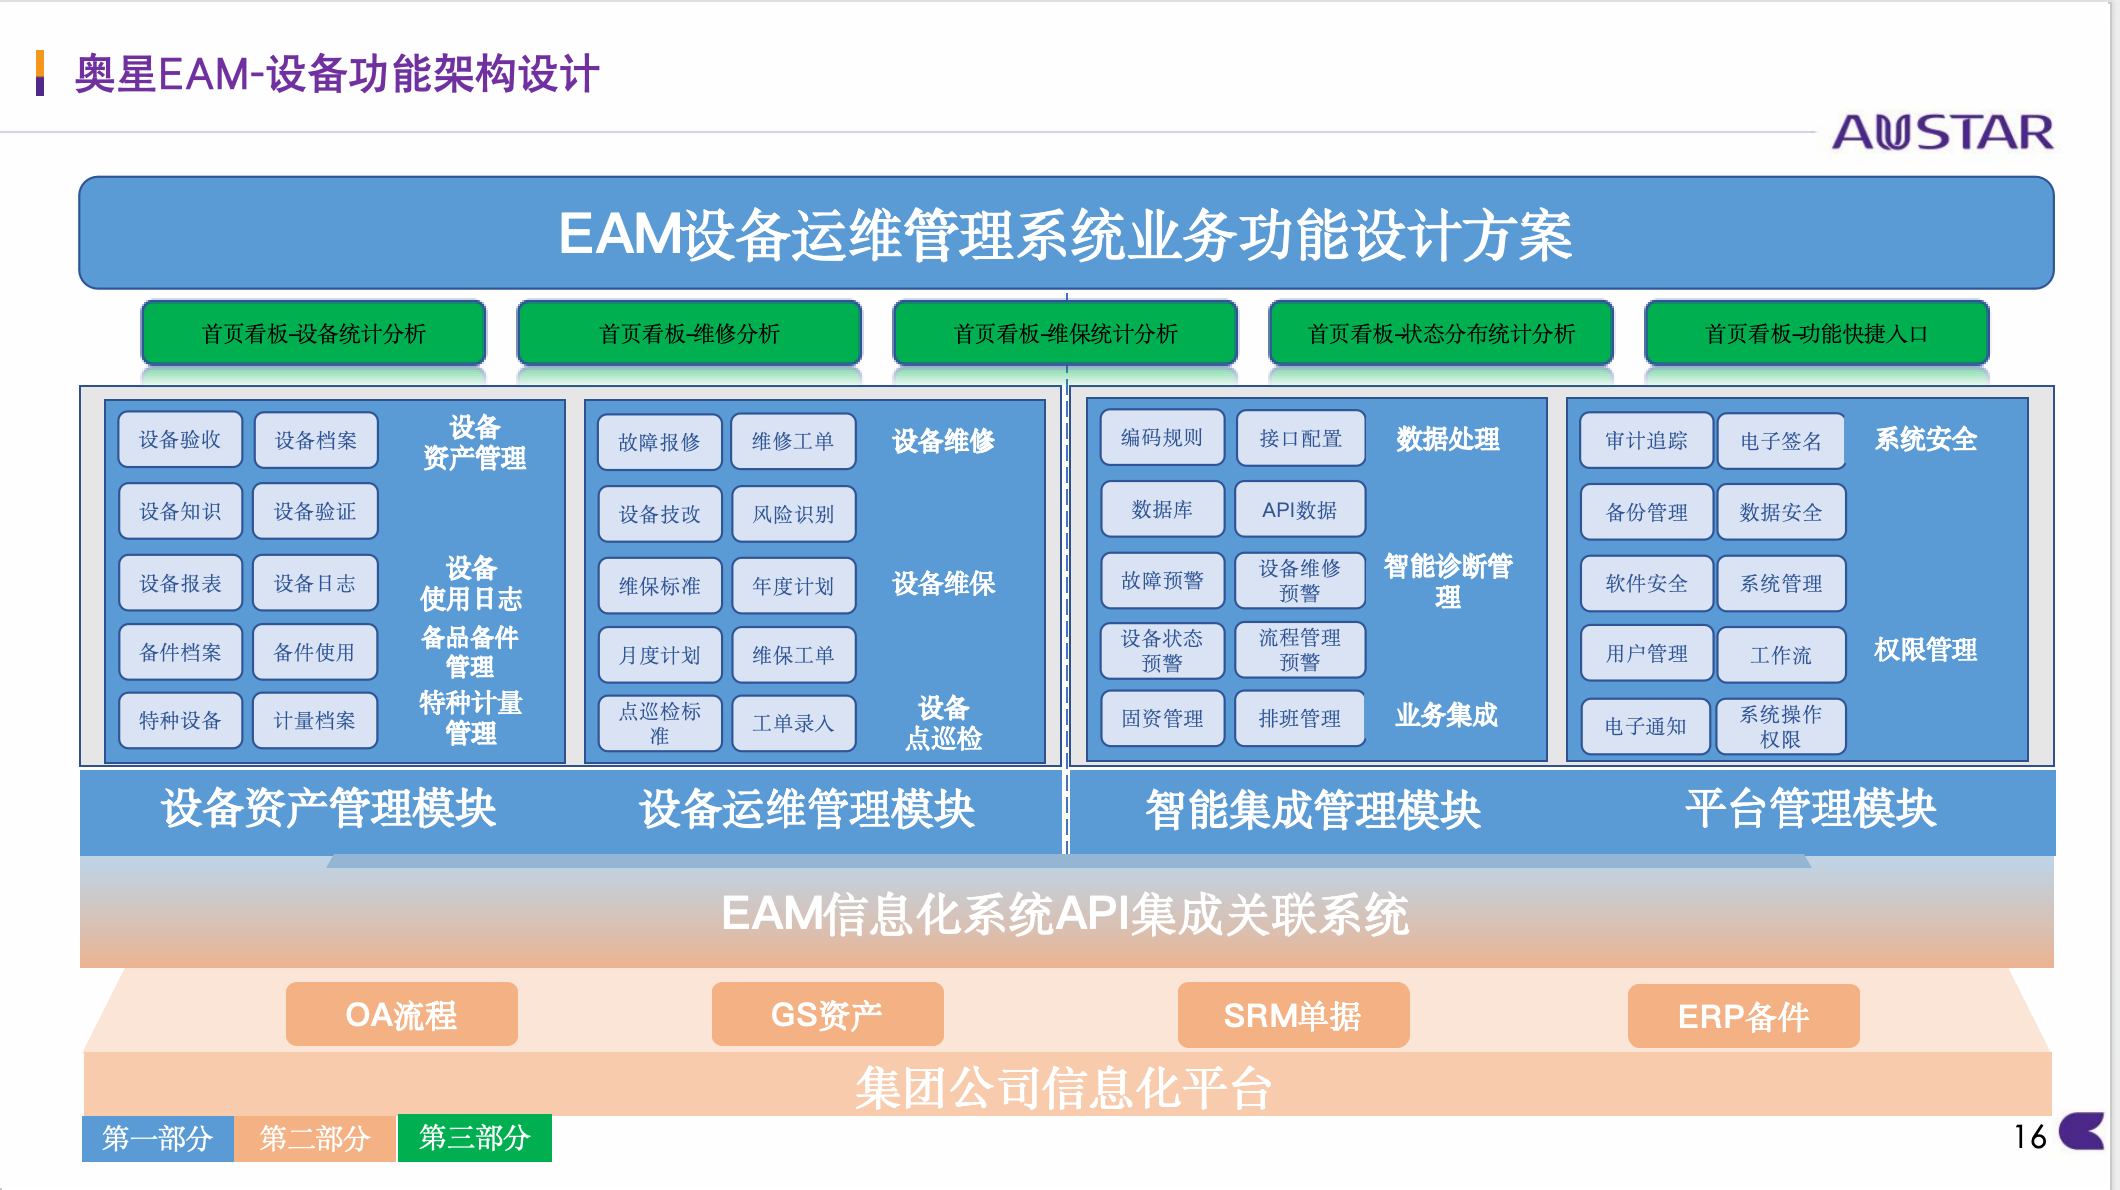
Task: Click the EAM设备运维管理系统业务功能设计方案 banner
Action: click(x=1066, y=234)
